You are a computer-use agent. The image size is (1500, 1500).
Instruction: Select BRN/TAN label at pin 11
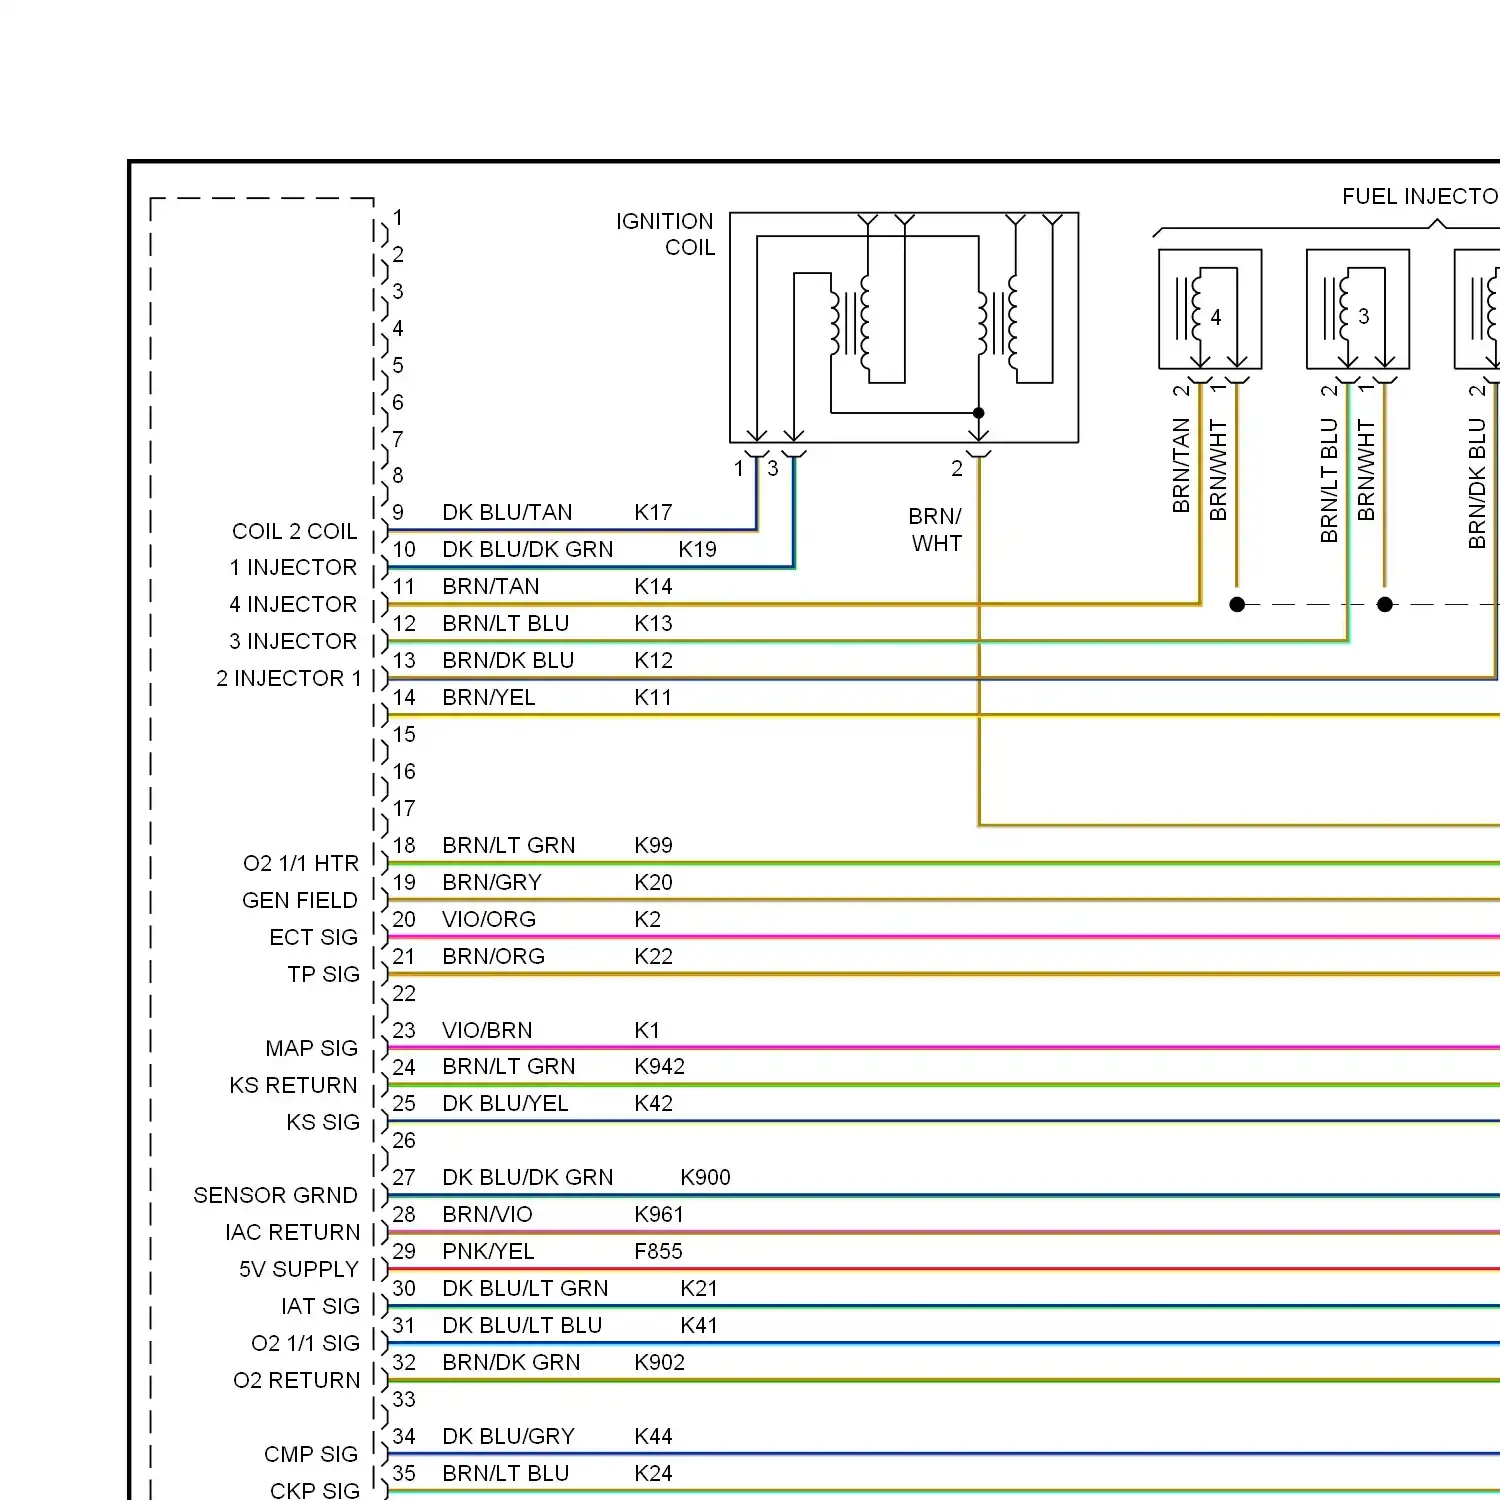(490, 586)
